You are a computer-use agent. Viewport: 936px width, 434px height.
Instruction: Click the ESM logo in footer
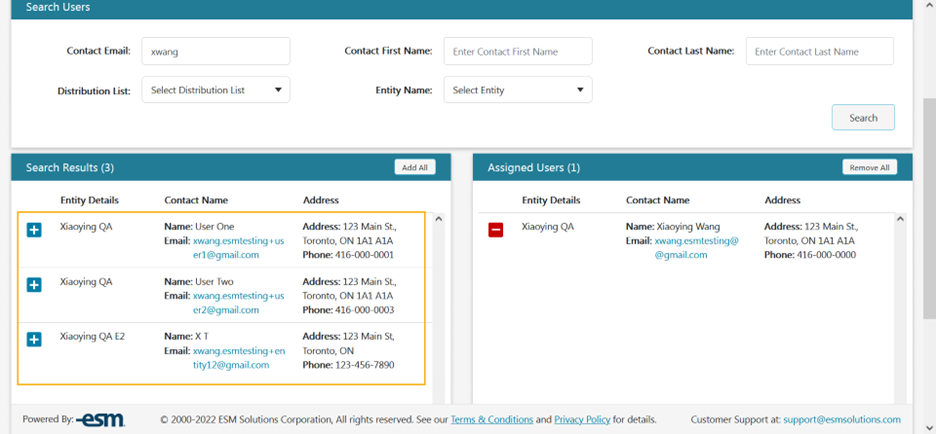click(x=100, y=419)
